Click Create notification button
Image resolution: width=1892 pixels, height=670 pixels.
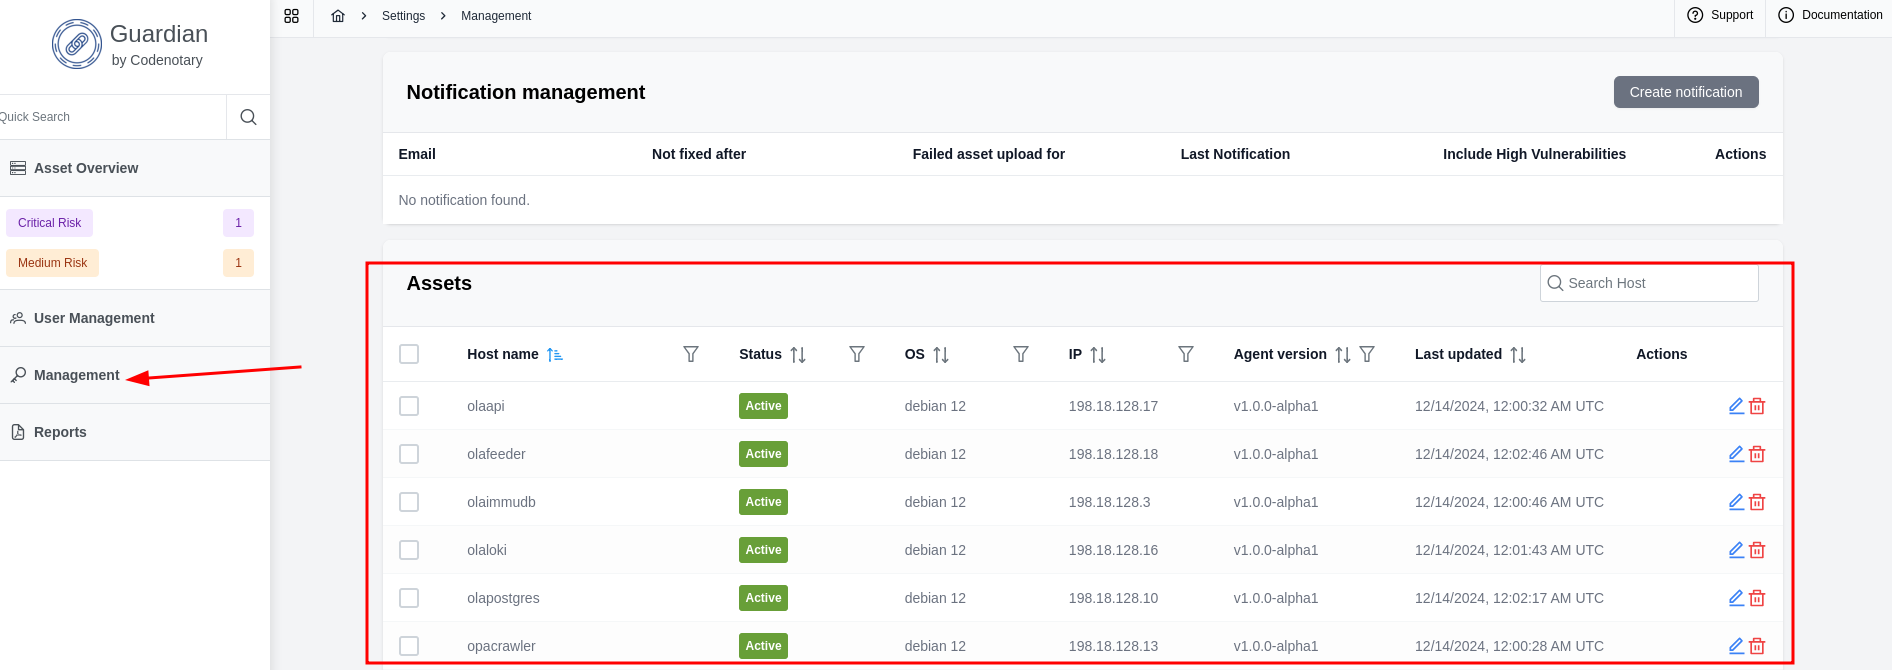click(x=1686, y=92)
